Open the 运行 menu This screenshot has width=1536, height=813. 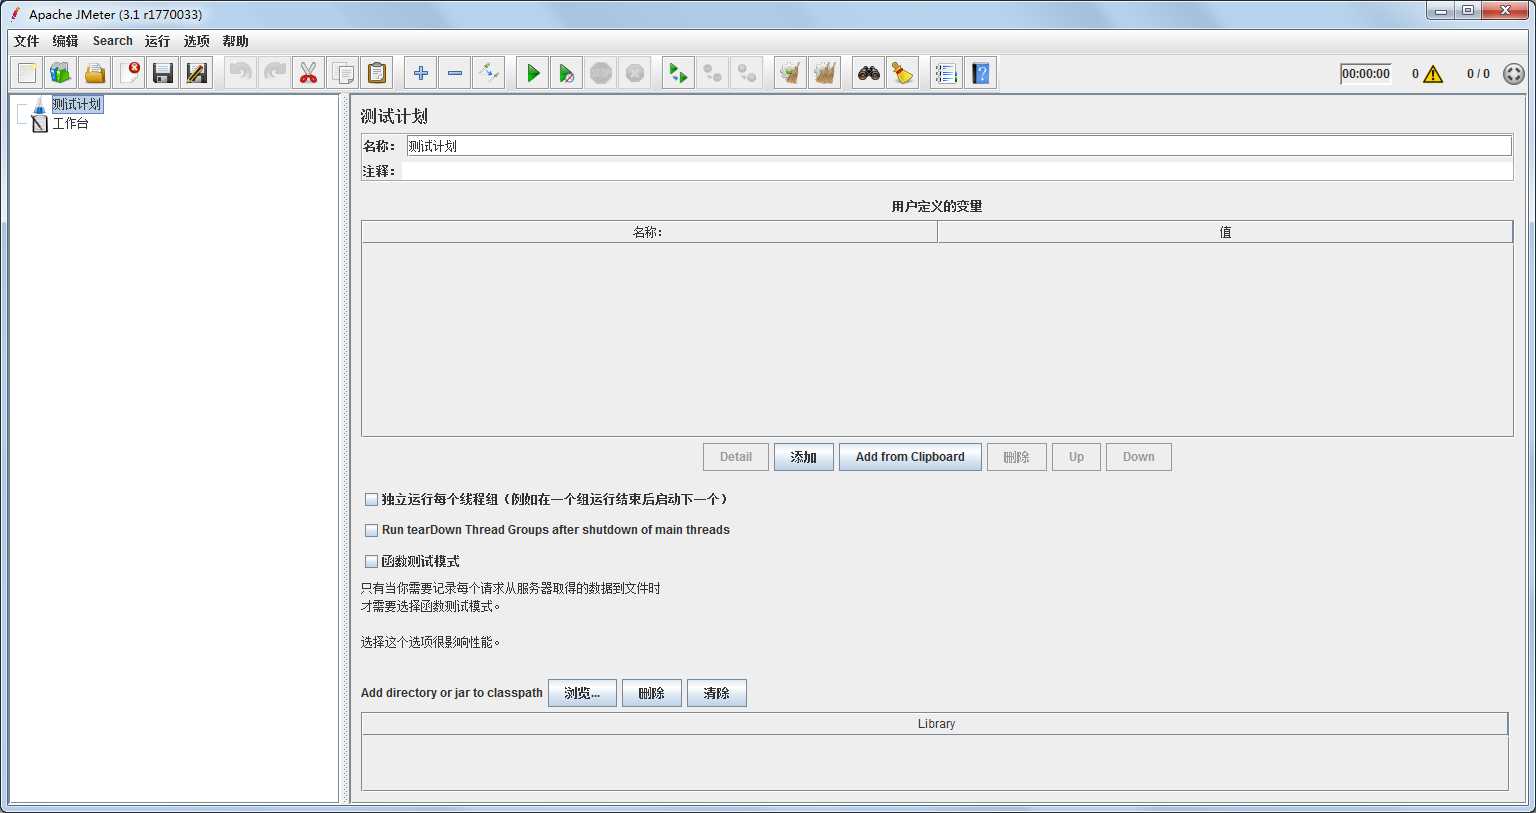coord(158,41)
